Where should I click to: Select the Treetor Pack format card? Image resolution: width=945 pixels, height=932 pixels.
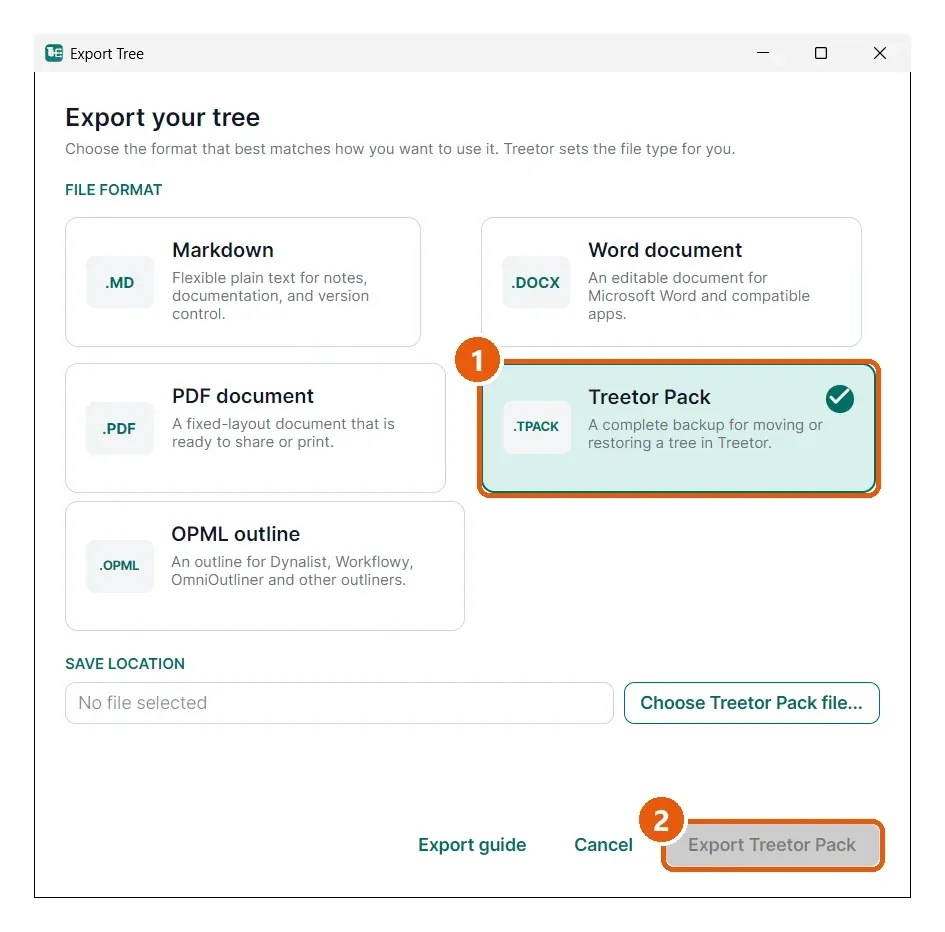[679, 428]
